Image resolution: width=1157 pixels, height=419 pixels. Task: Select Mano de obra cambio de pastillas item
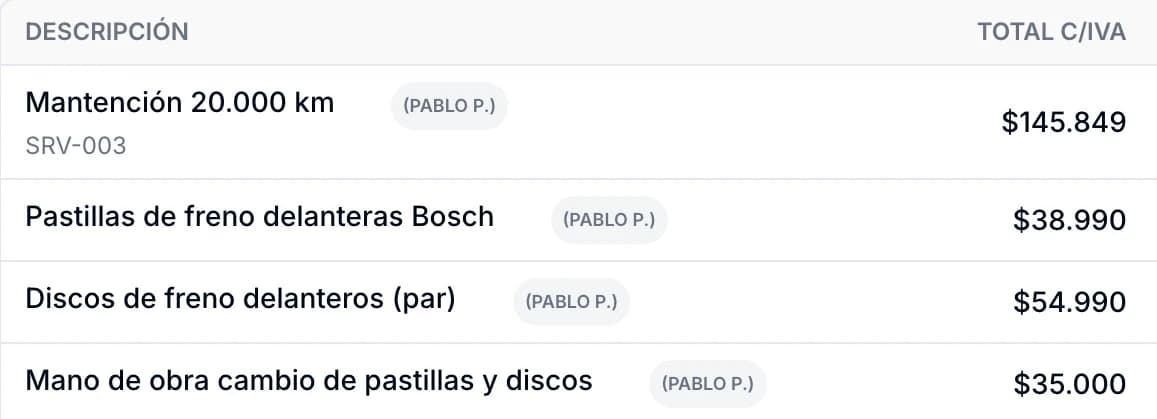309,381
